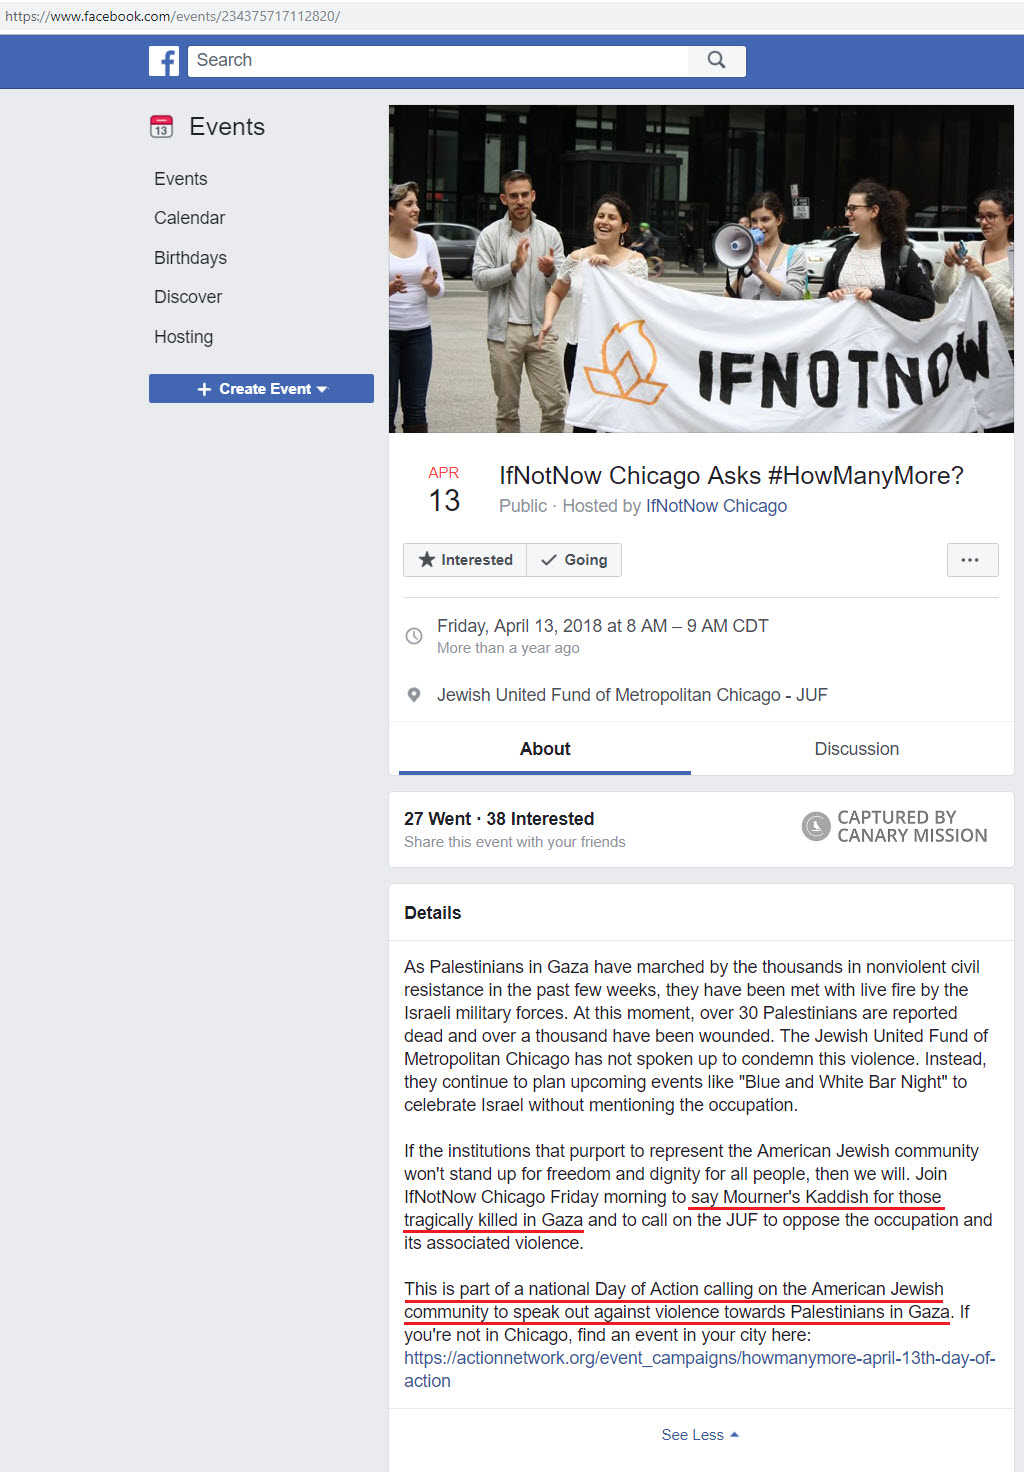Click the Events calendar icon in sidebar
The height and width of the screenshot is (1472, 1024).
pos(161,126)
